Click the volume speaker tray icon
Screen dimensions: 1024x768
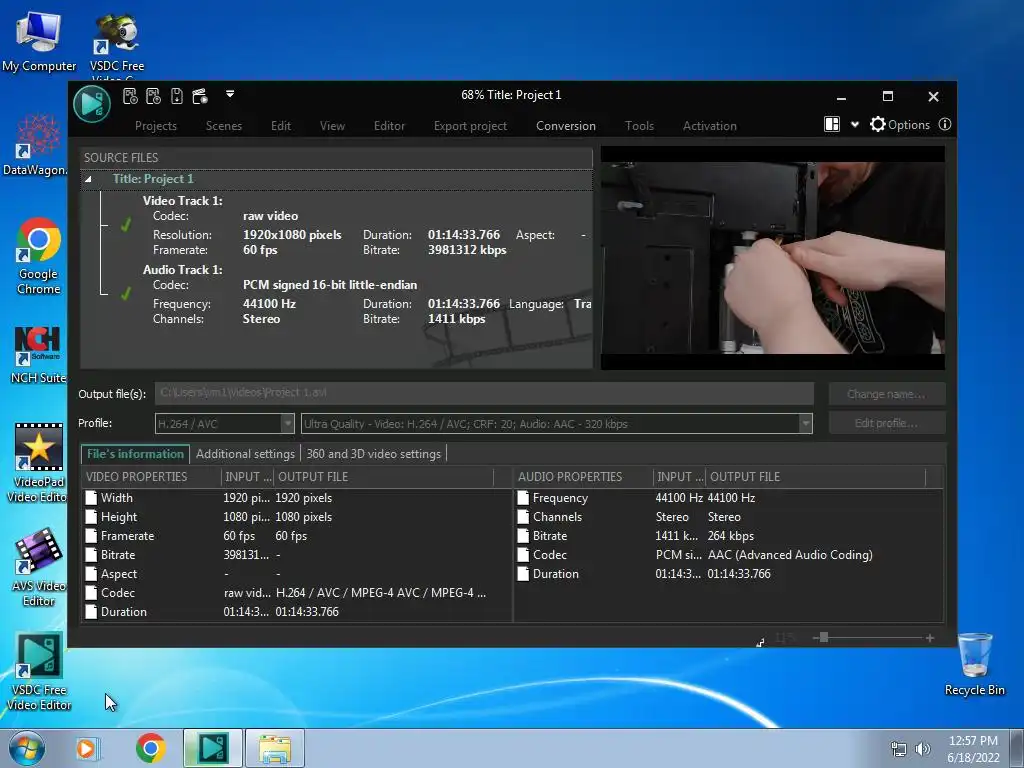click(x=922, y=749)
